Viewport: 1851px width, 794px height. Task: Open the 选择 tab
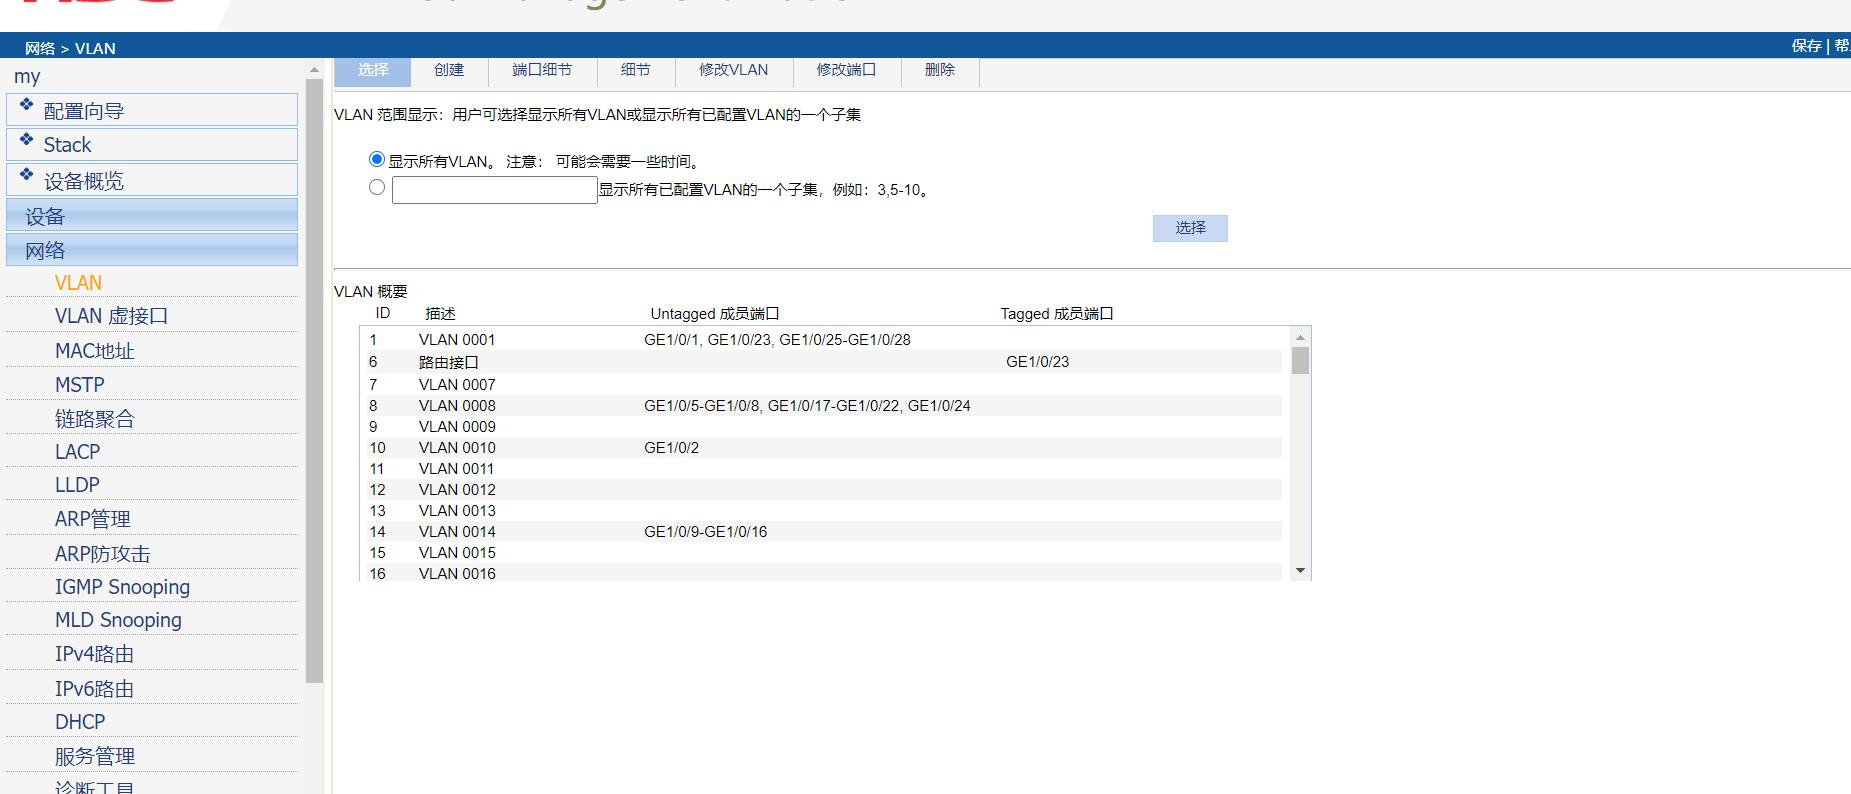click(372, 70)
